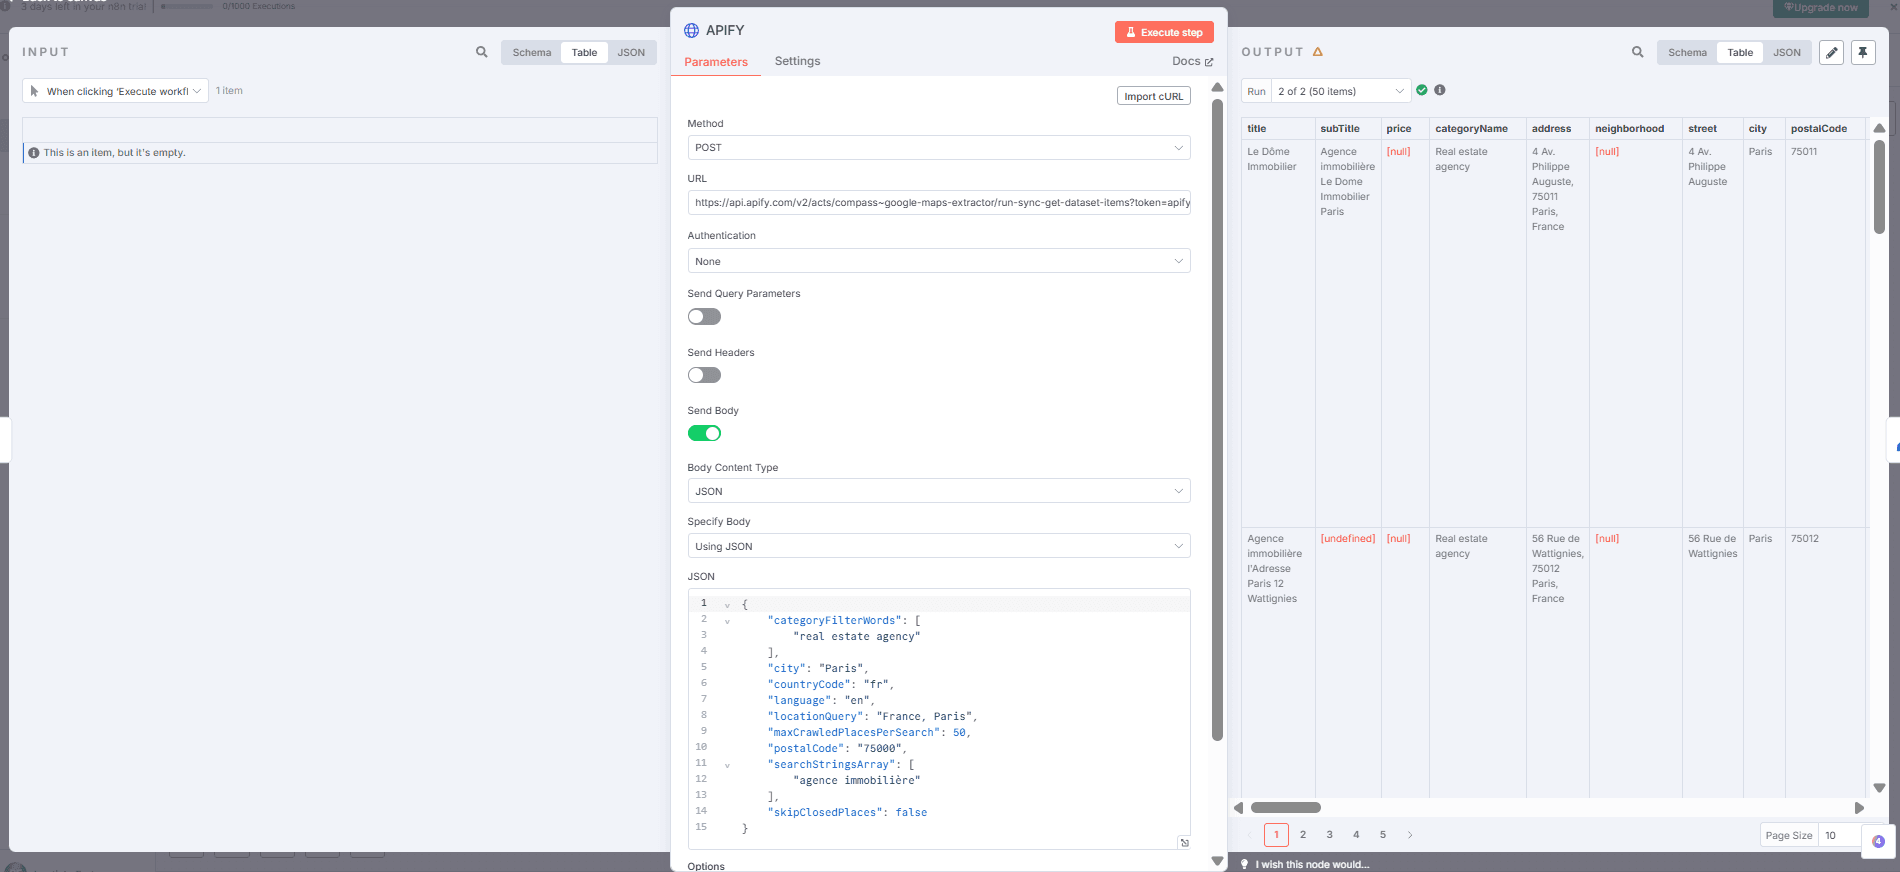Select JSON view in OUTPUT panel
This screenshot has height=872, width=1900.
(x=1787, y=53)
